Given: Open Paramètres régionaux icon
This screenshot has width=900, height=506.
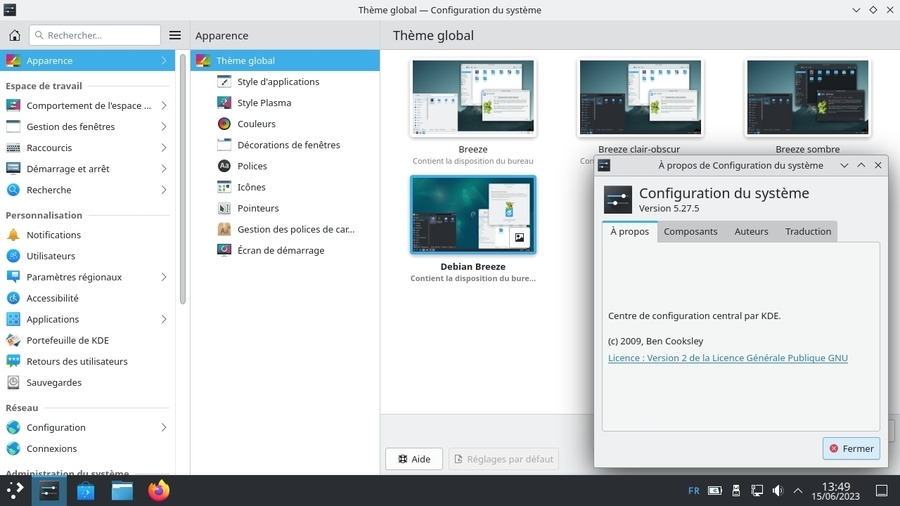Looking at the screenshot, I should click(x=13, y=277).
